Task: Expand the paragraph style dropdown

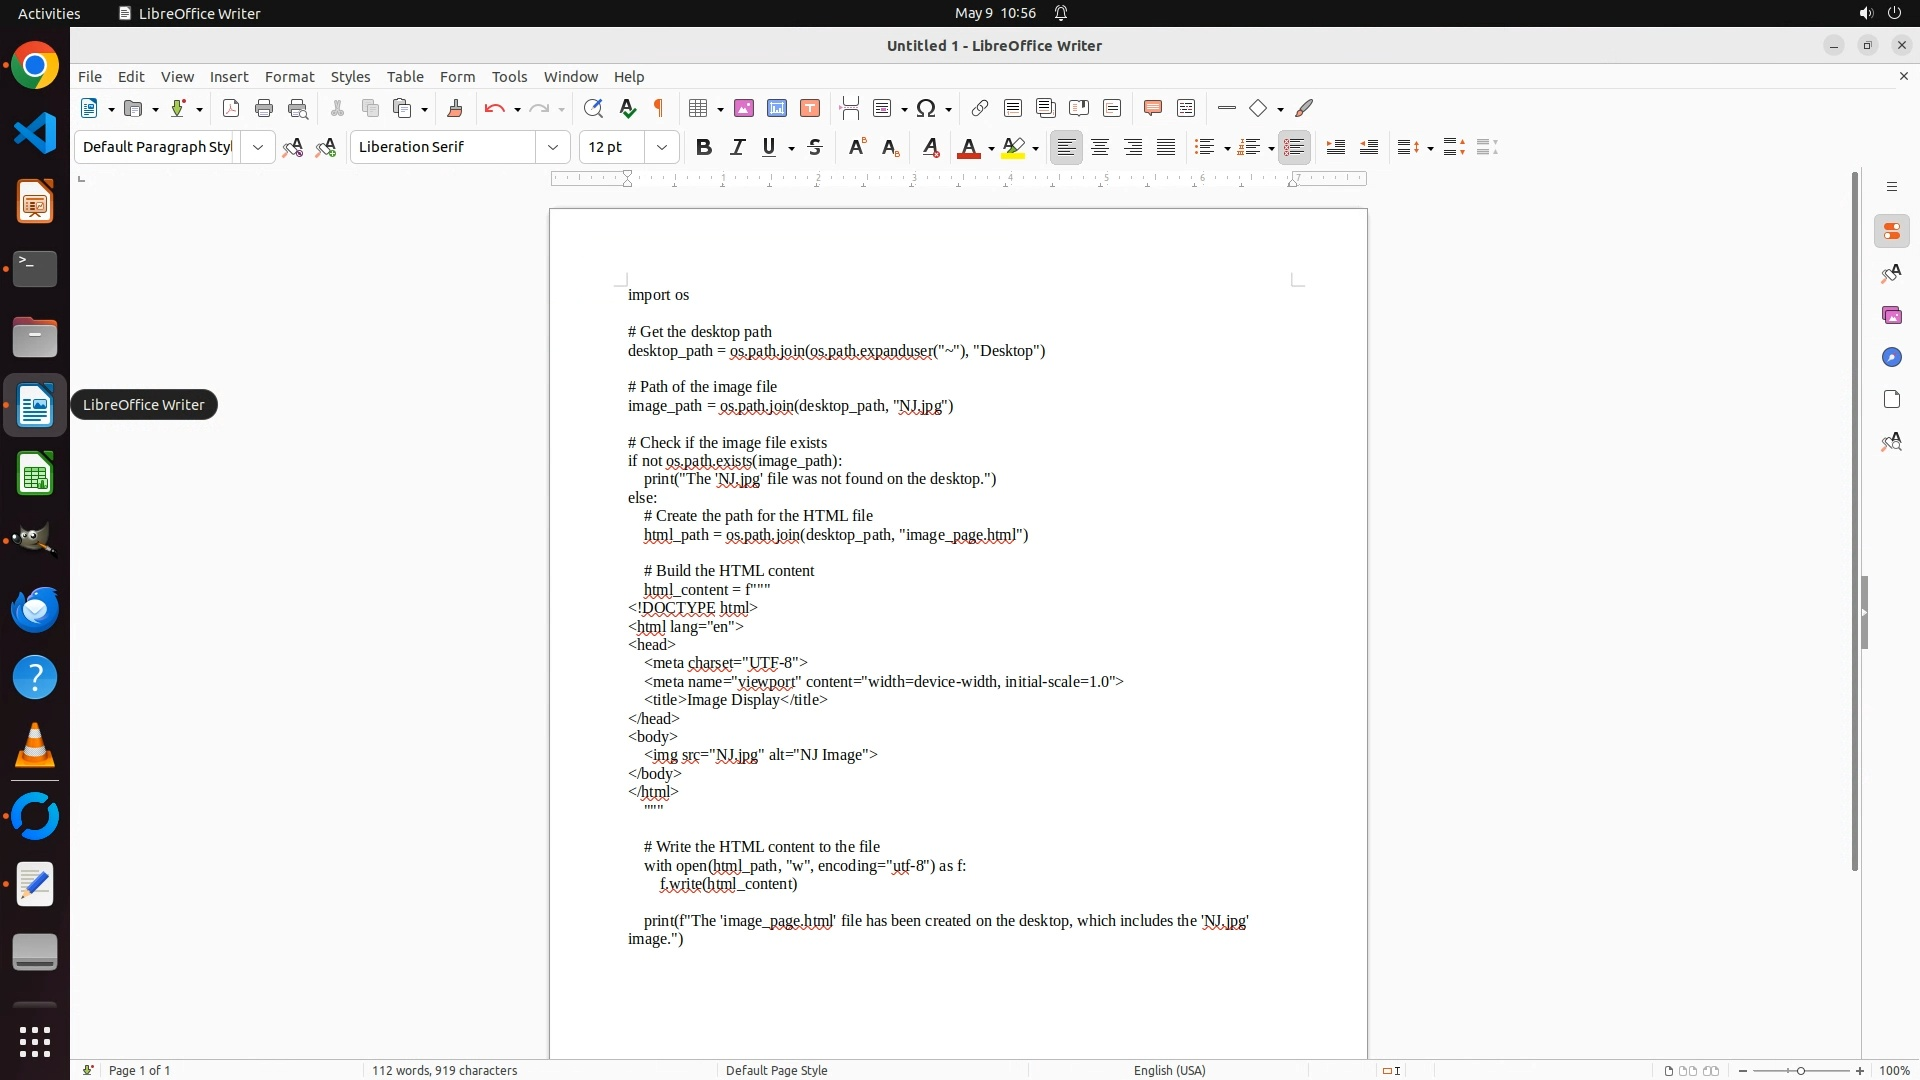Action: tap(258, 148)
